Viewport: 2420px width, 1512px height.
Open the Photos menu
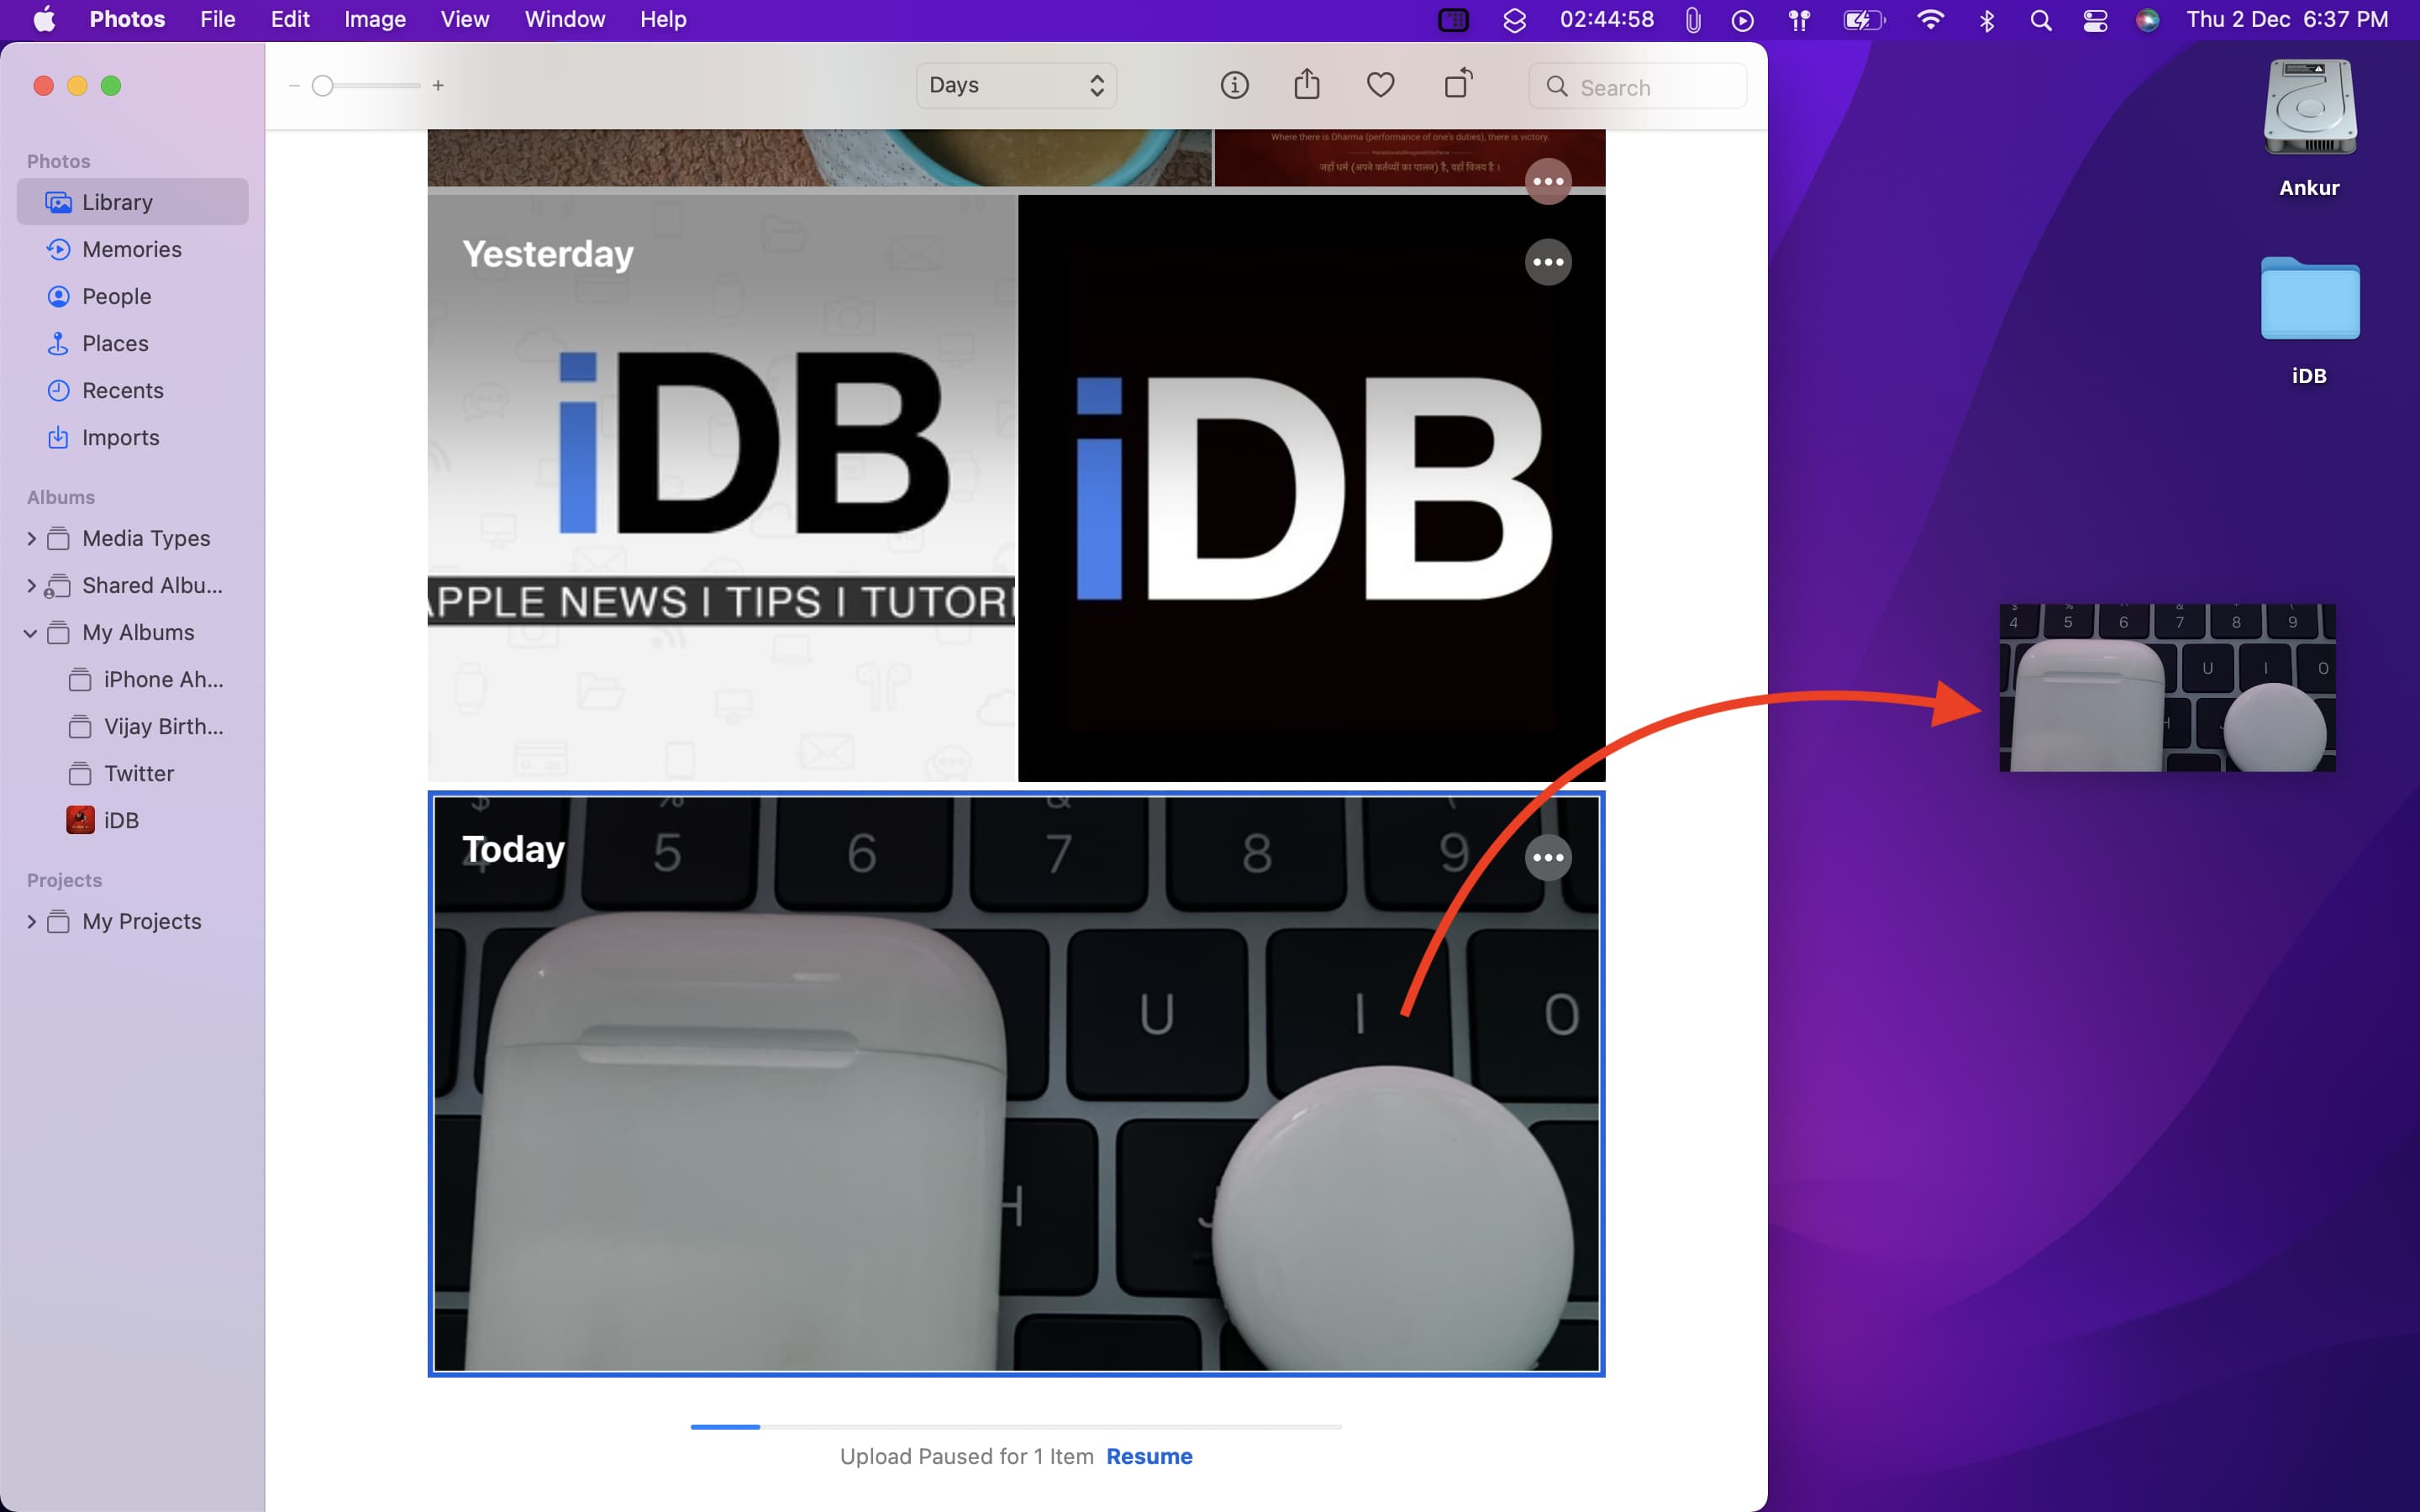(127, 20)
